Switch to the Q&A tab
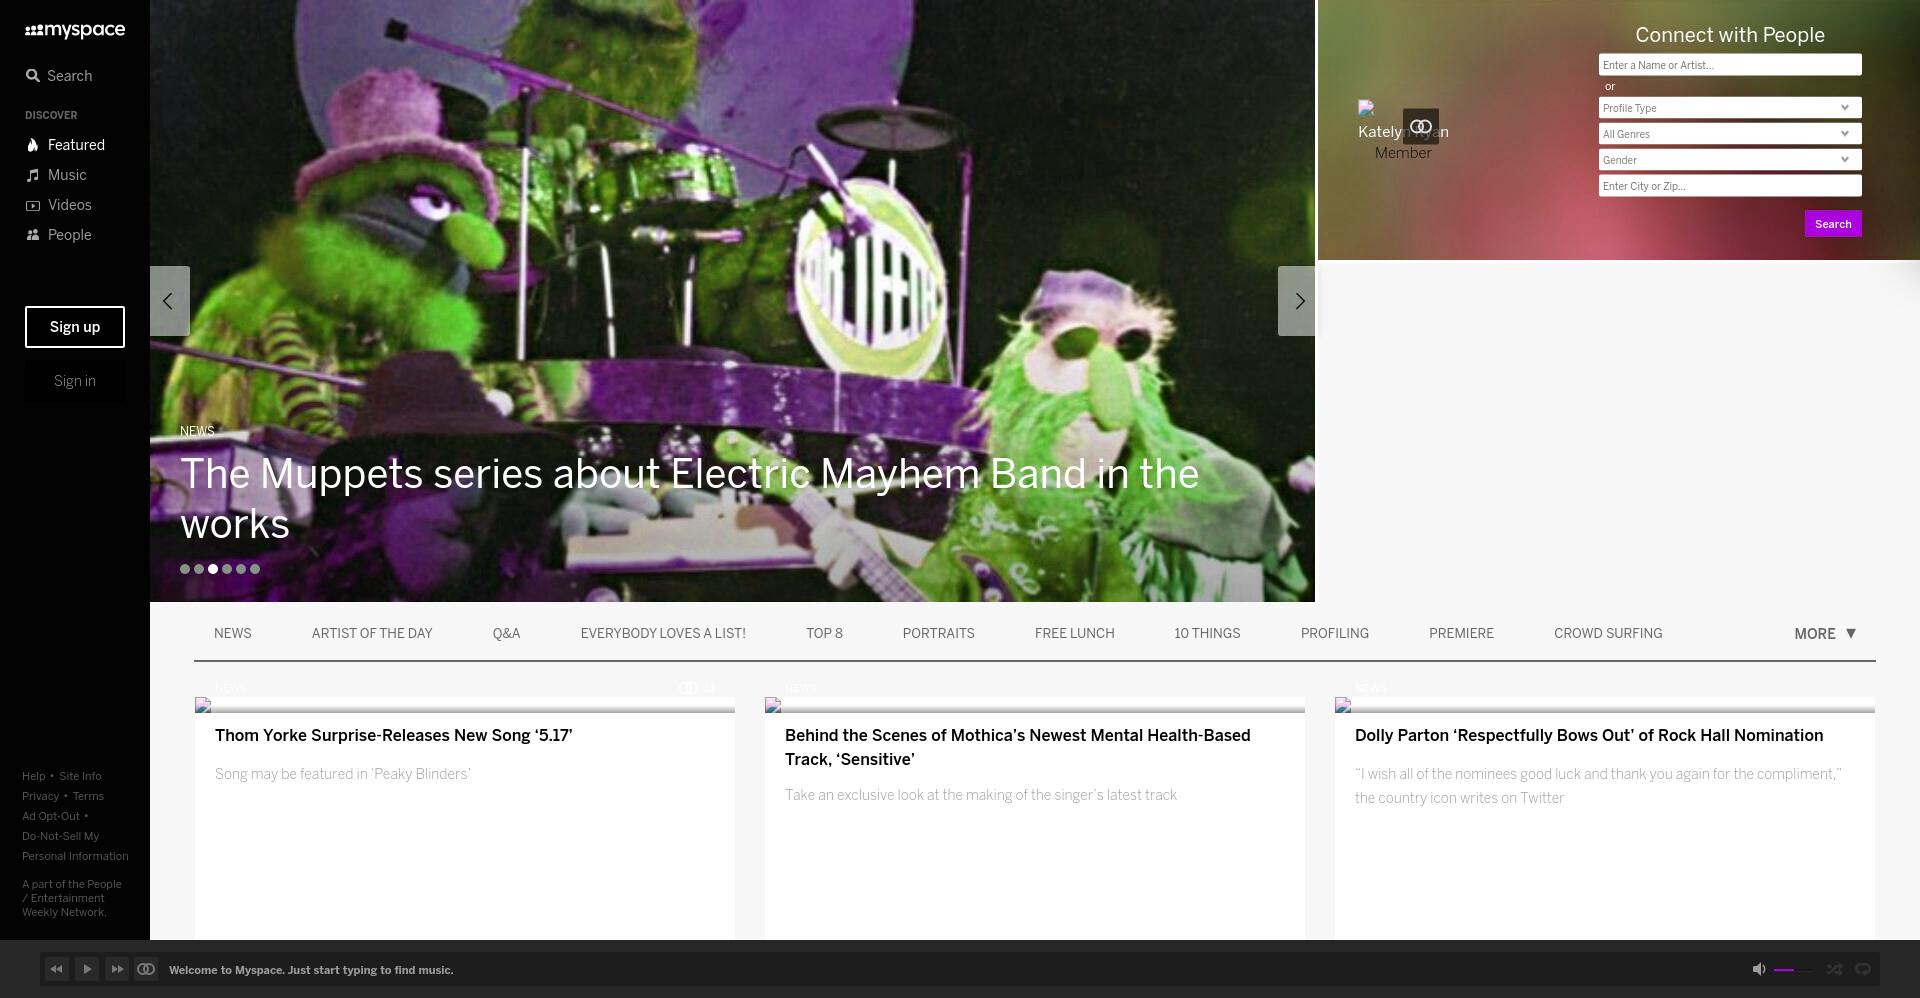 click(x=506, y=634)
